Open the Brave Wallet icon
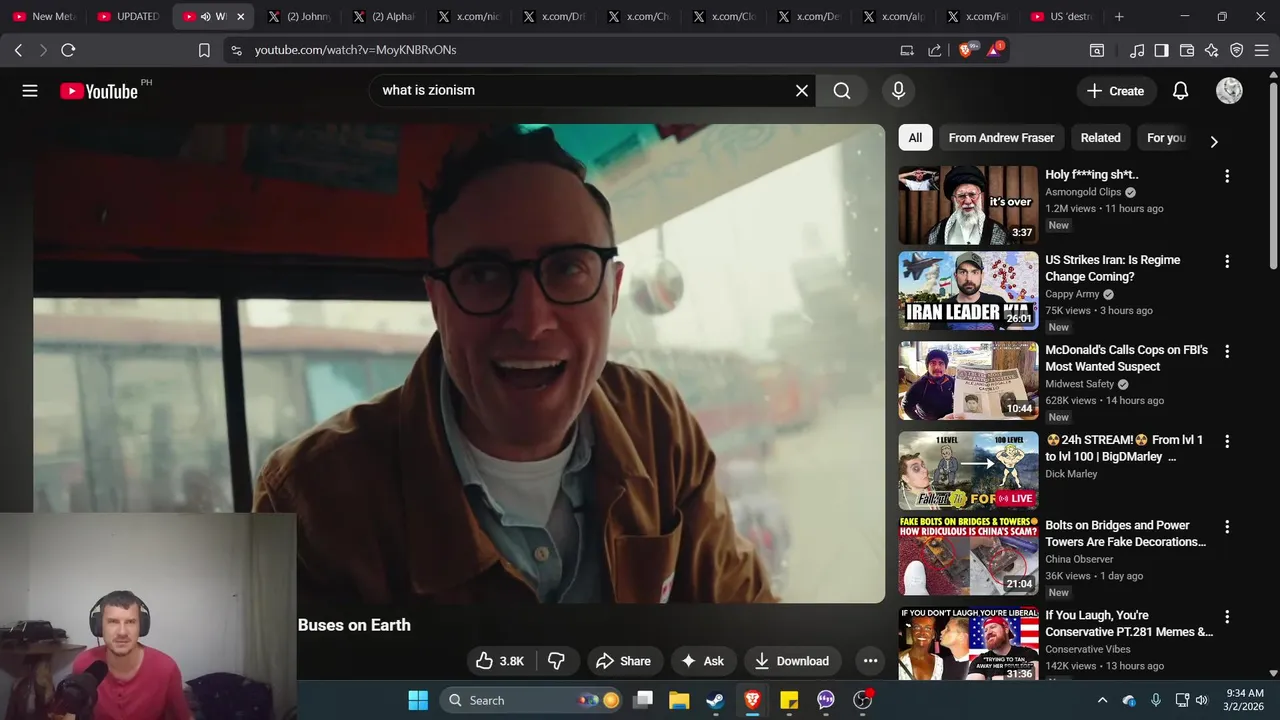 pyautogui.click(x=1187, y=50)
